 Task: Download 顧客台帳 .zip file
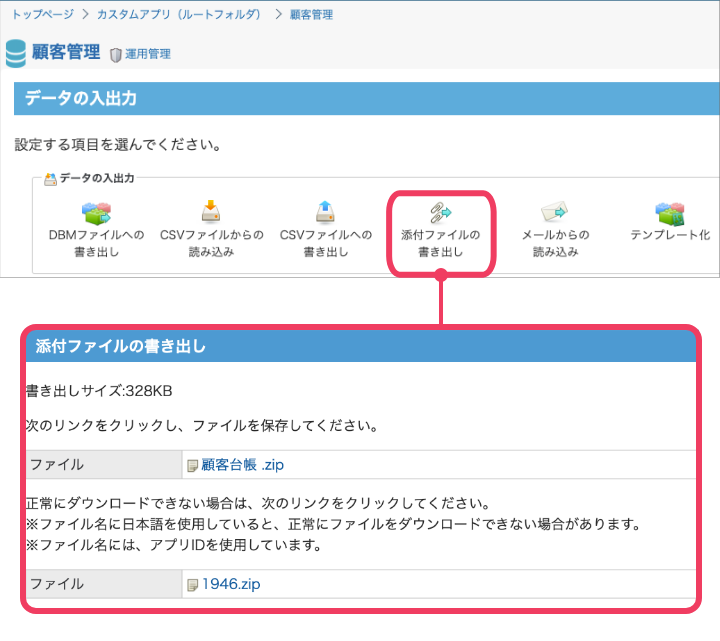(x=242, y=465)
